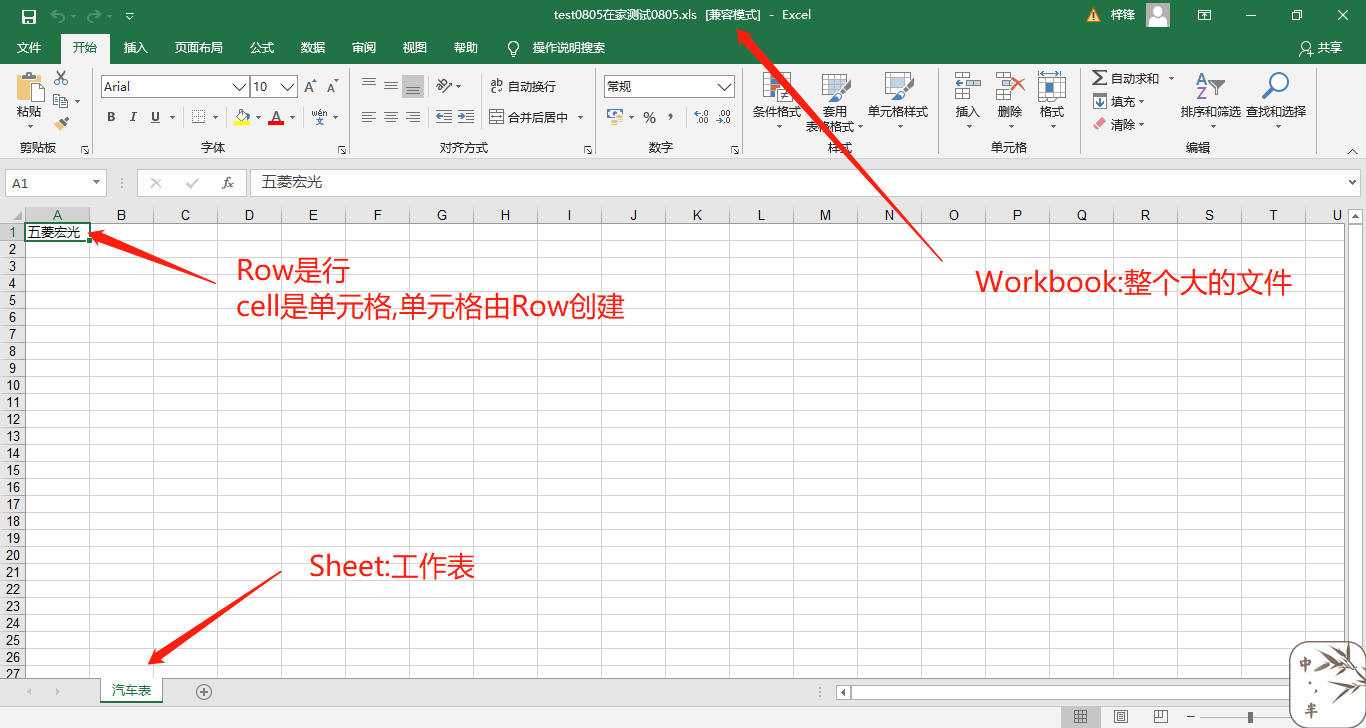Switch to the 插入 ribbon tab
This screenshot has width=1366, height=728.
tap(135, 48)
